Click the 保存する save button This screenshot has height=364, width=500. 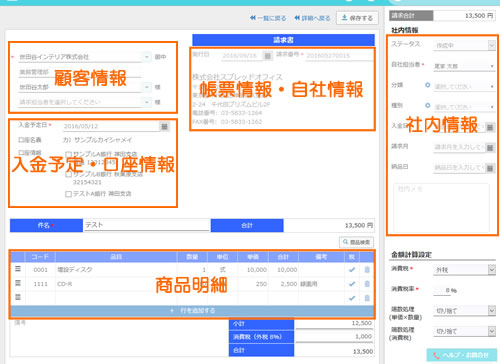[x=357, y=18]
